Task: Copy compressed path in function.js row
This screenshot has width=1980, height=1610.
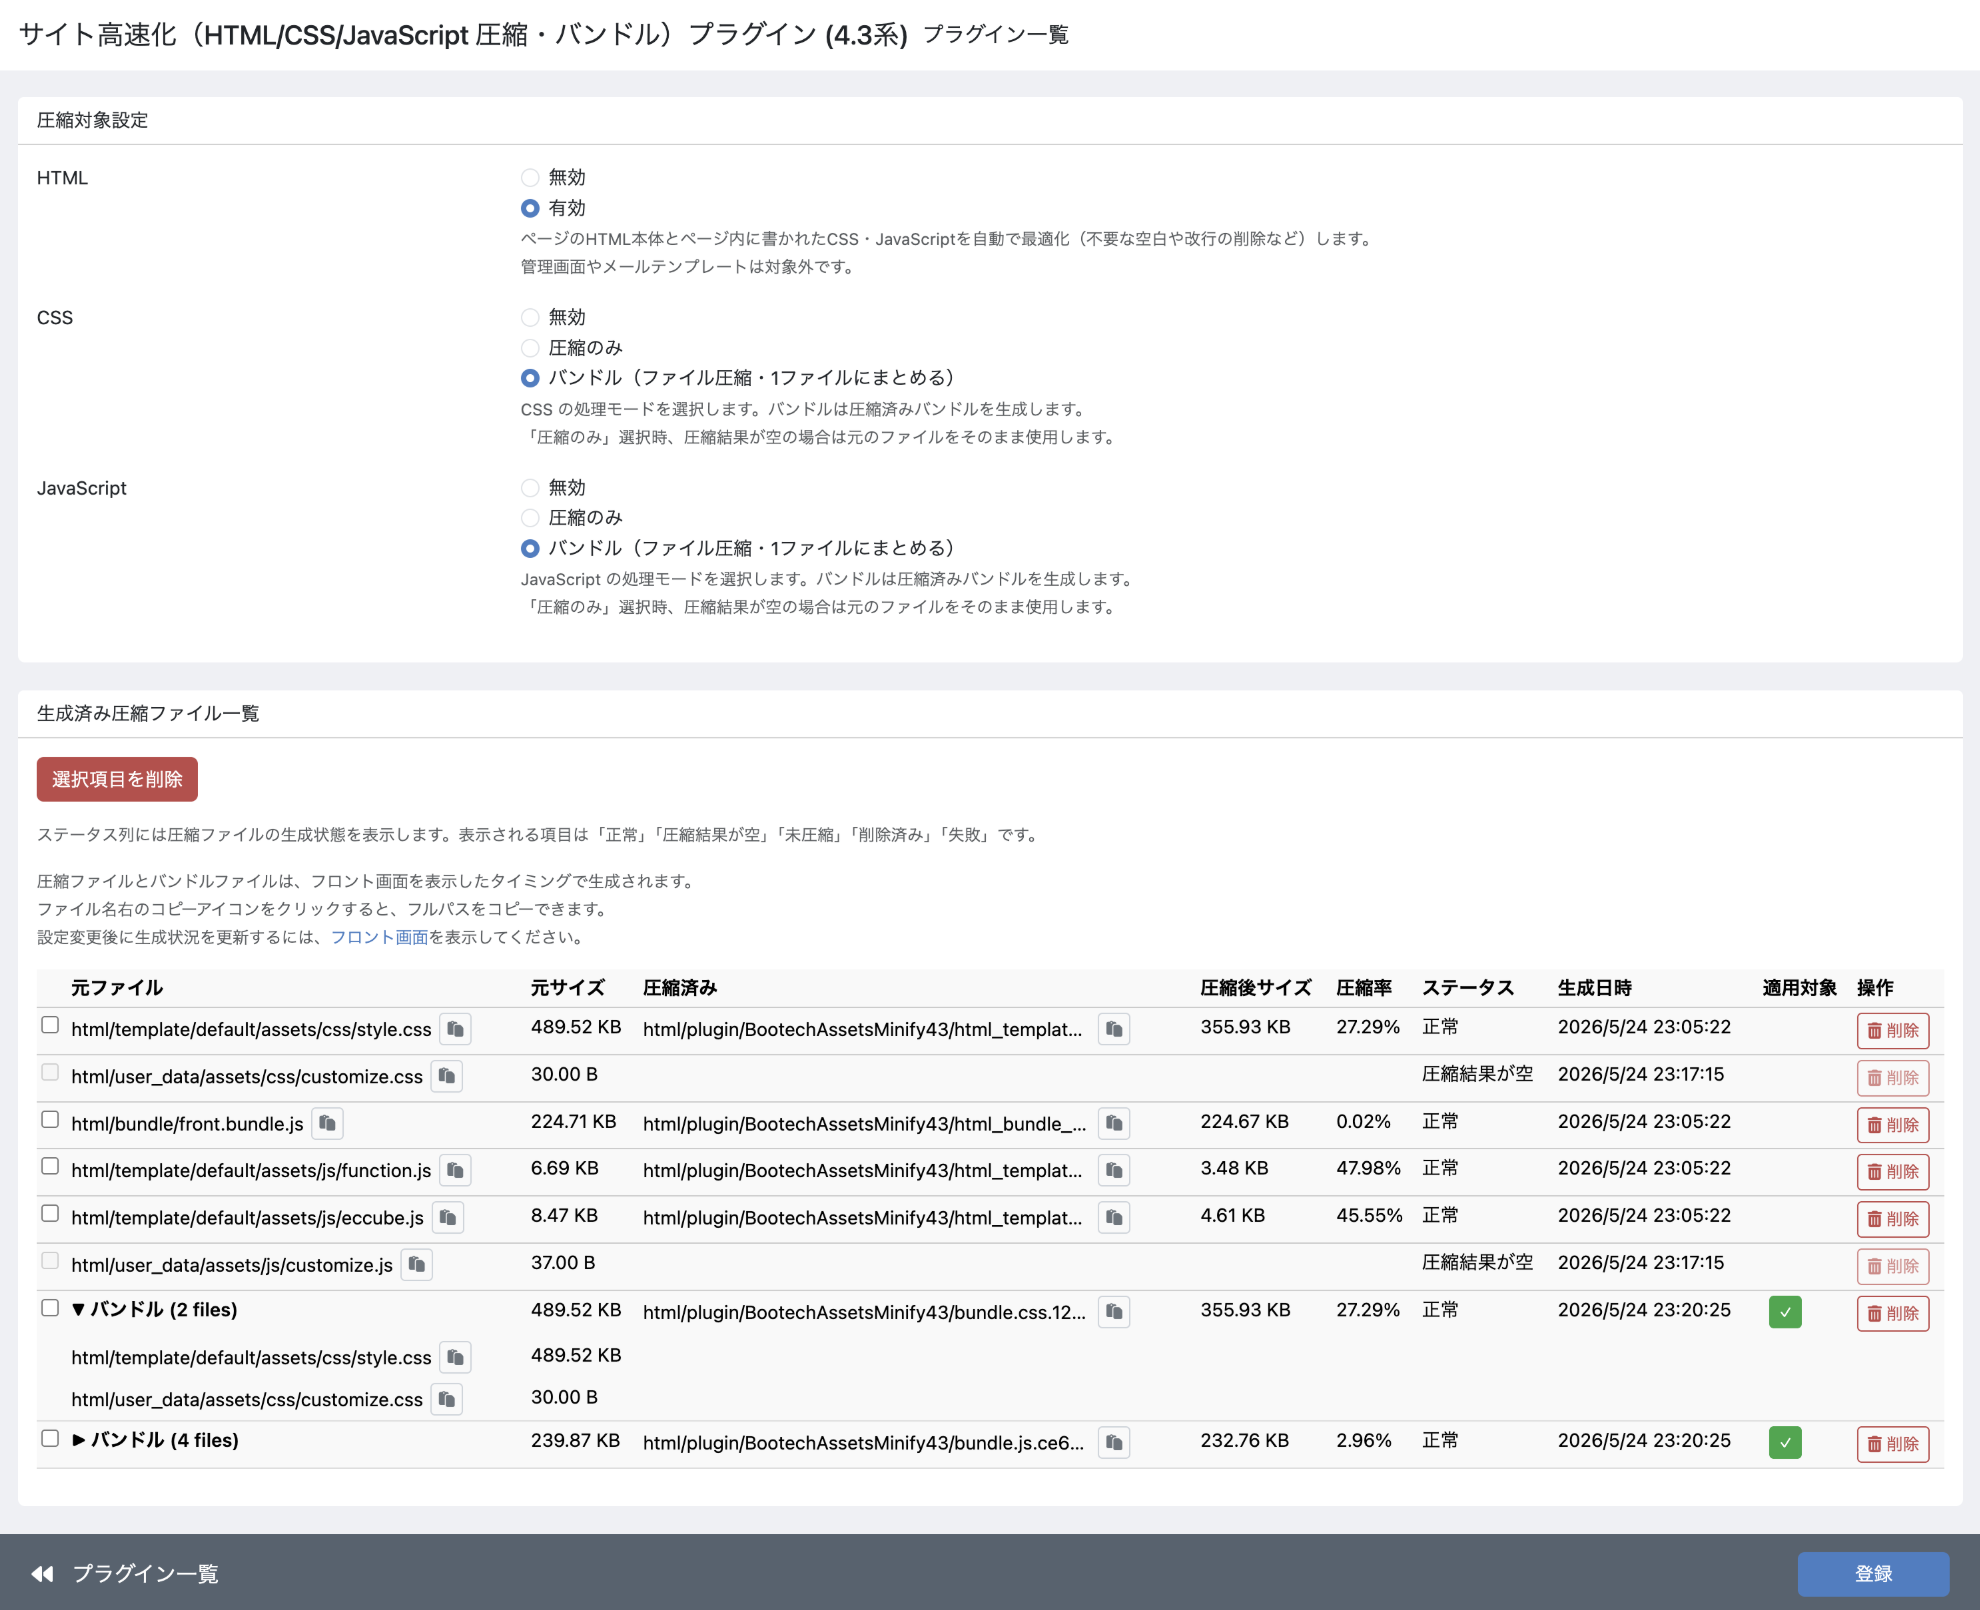Action: click(x=1114, y=1170)
